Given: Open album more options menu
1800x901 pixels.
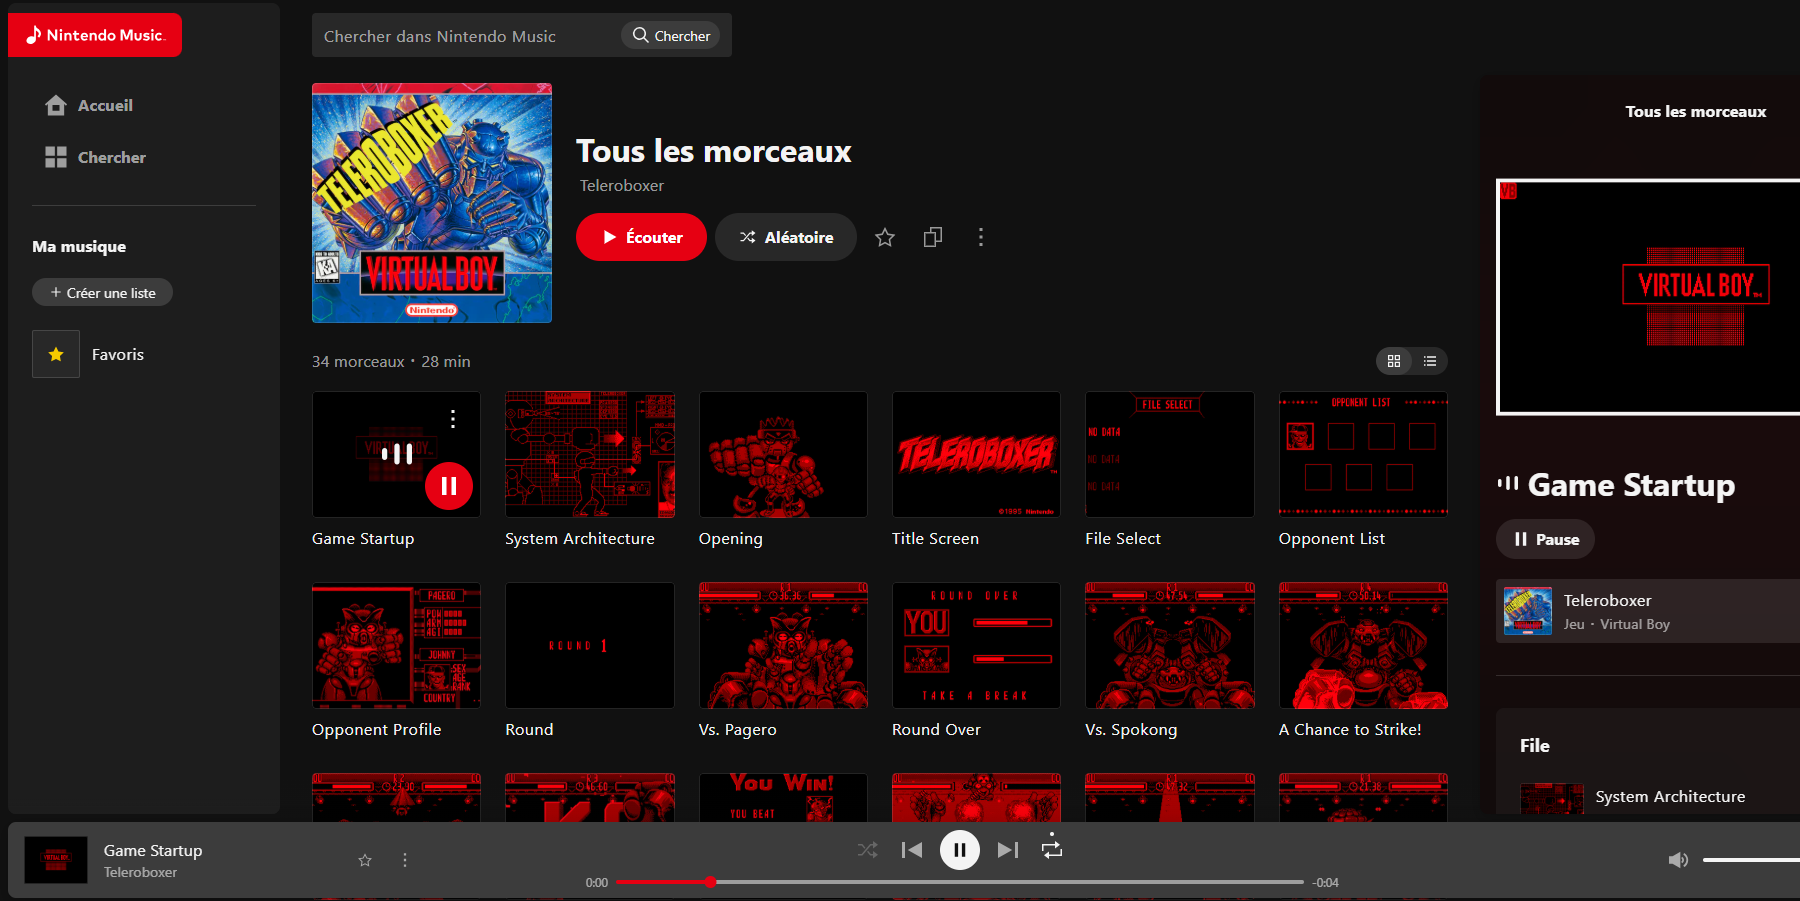Looking at the screenshot, I should coord(981,237).
